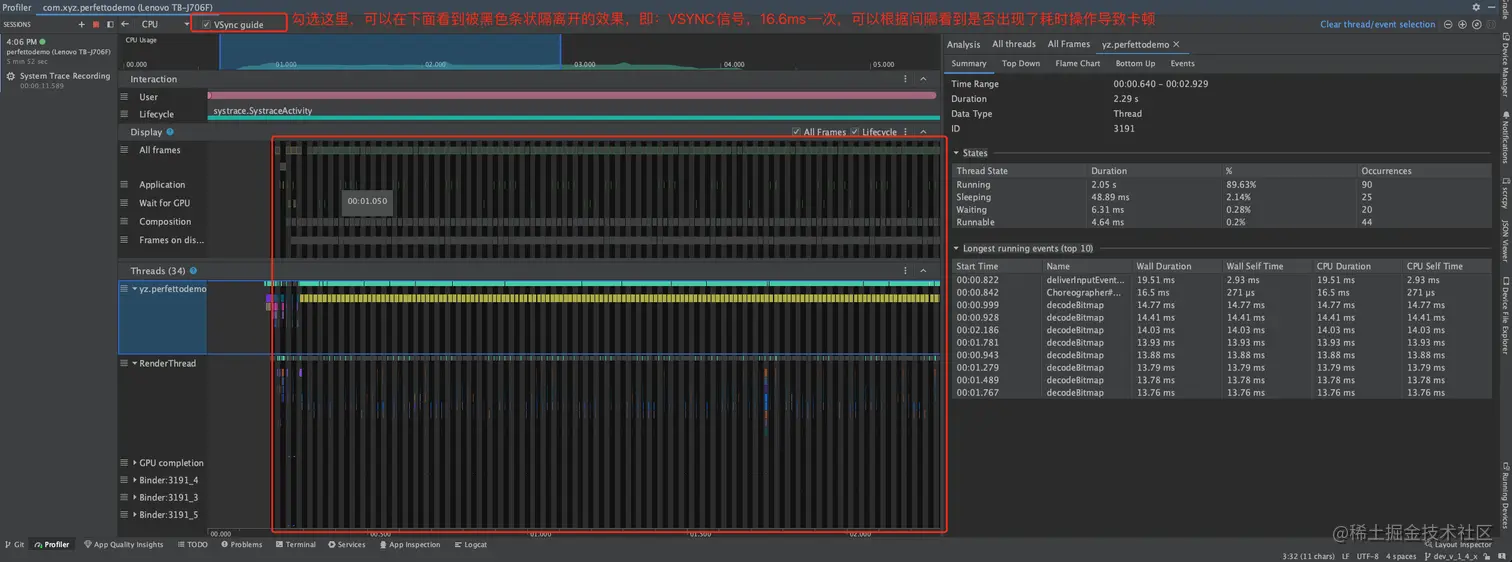Screen dimensions: 1512x562
Task: Toggle the Lifecycle checkbox in Display
Action: pos(855,132)
